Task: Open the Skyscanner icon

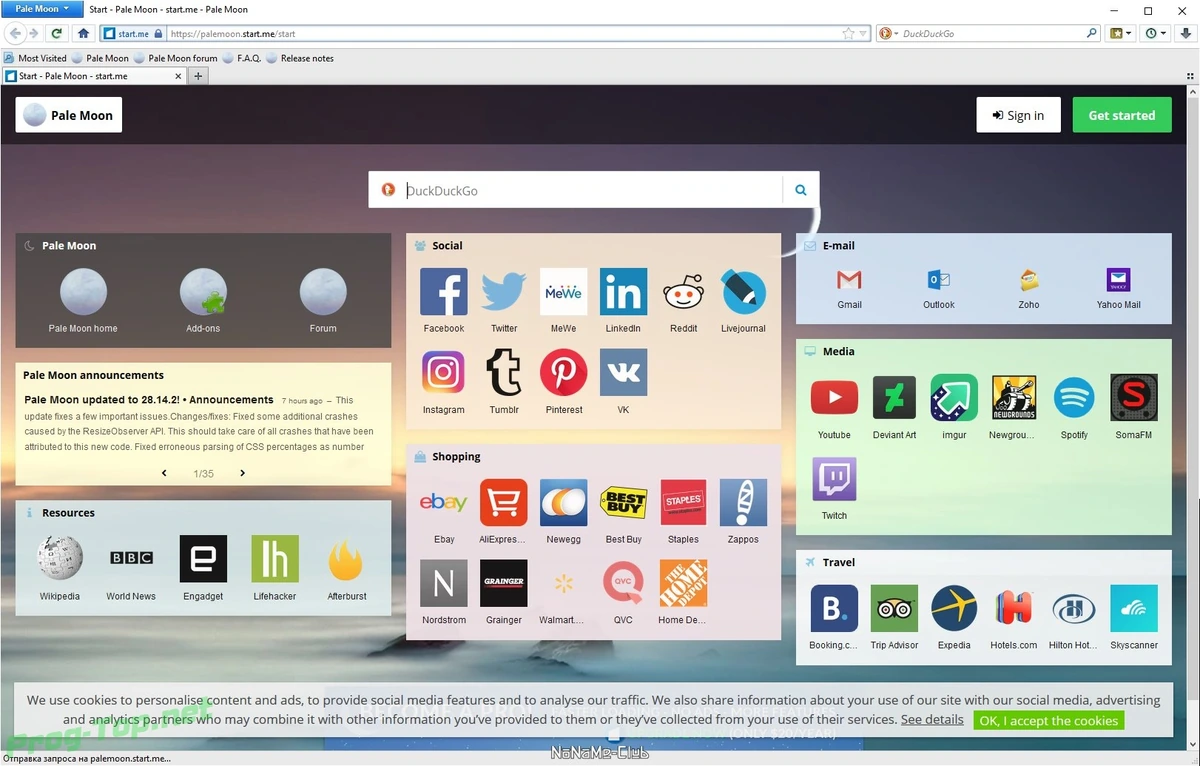Action: (1134, 609)
